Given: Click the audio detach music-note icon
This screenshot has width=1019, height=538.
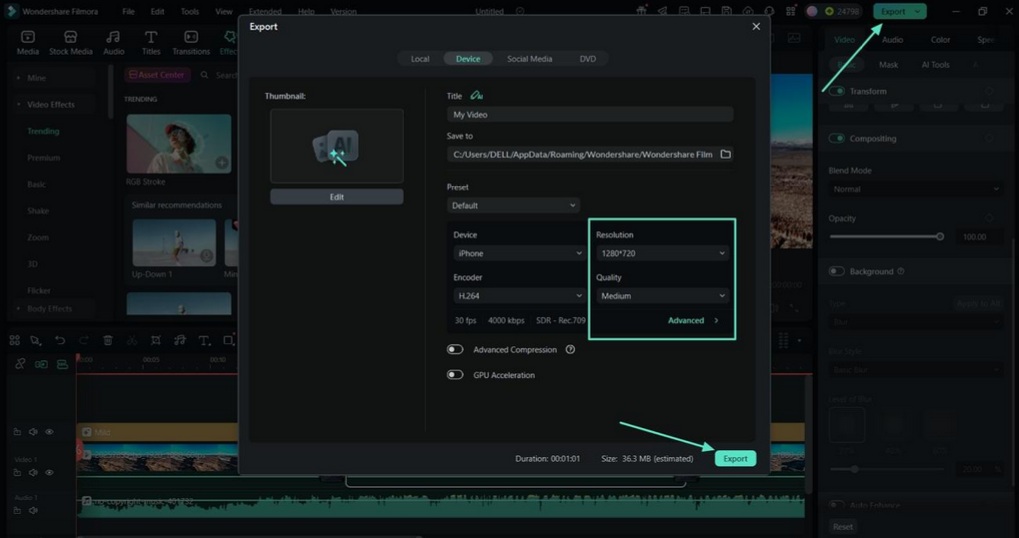Looking at the screenshot, I should point(180,340).
